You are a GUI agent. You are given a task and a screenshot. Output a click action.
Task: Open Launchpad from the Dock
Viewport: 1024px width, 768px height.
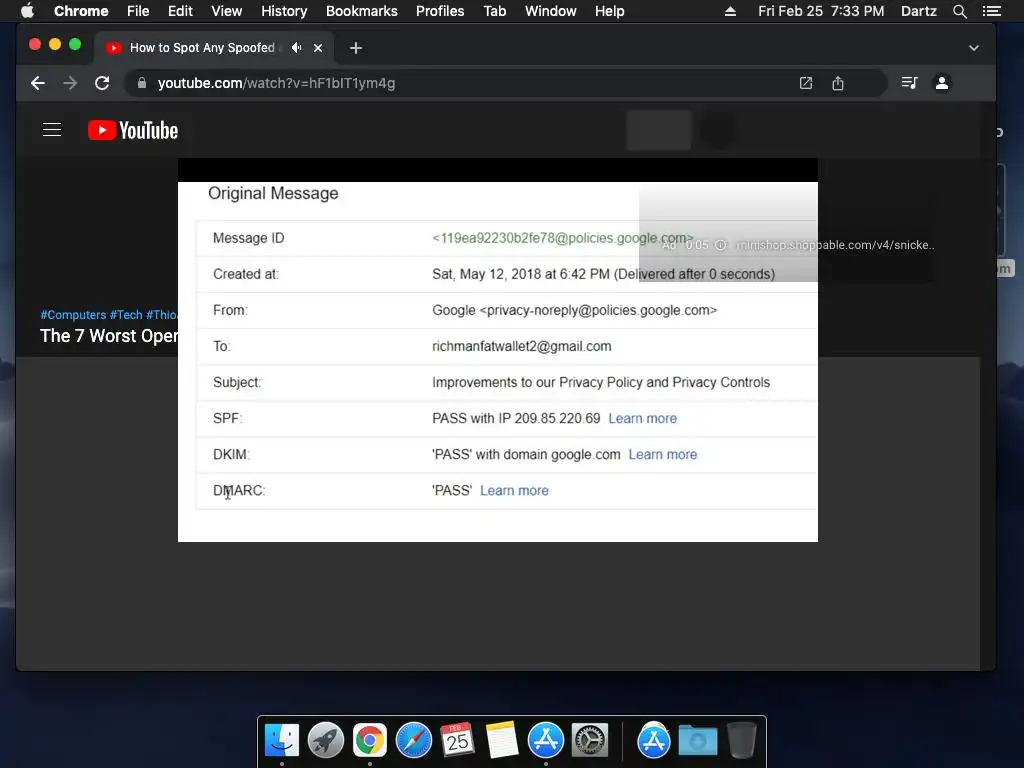(x=325, y=741)
